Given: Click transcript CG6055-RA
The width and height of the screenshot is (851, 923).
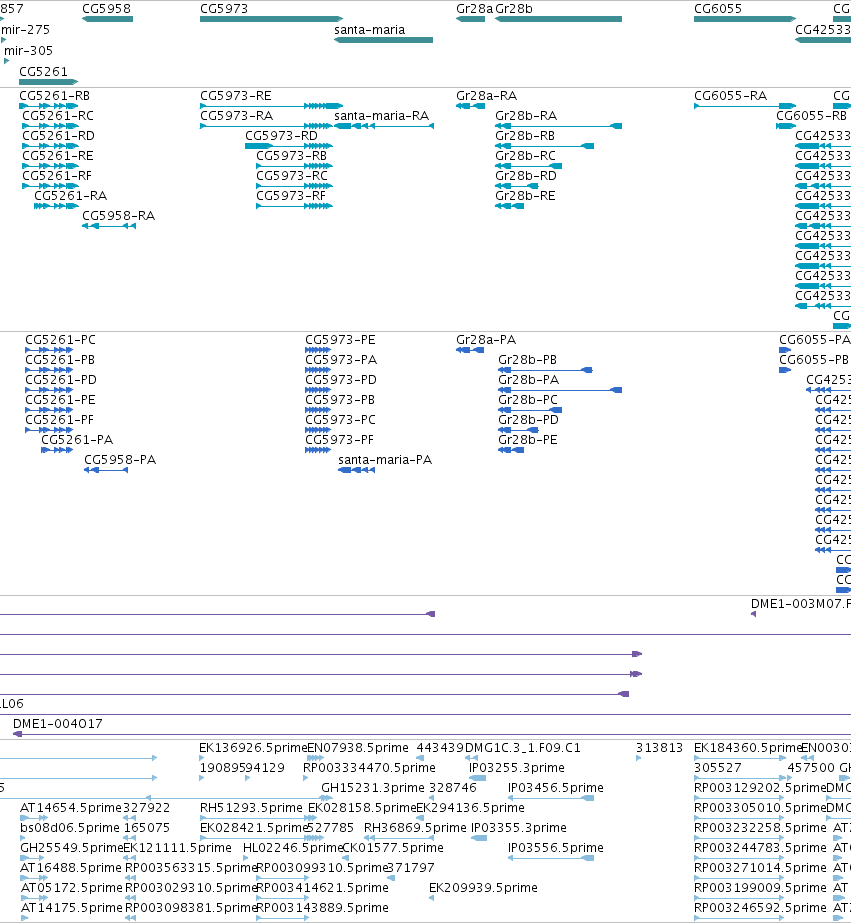Looking at the screenshot, I should click(730, 96).
